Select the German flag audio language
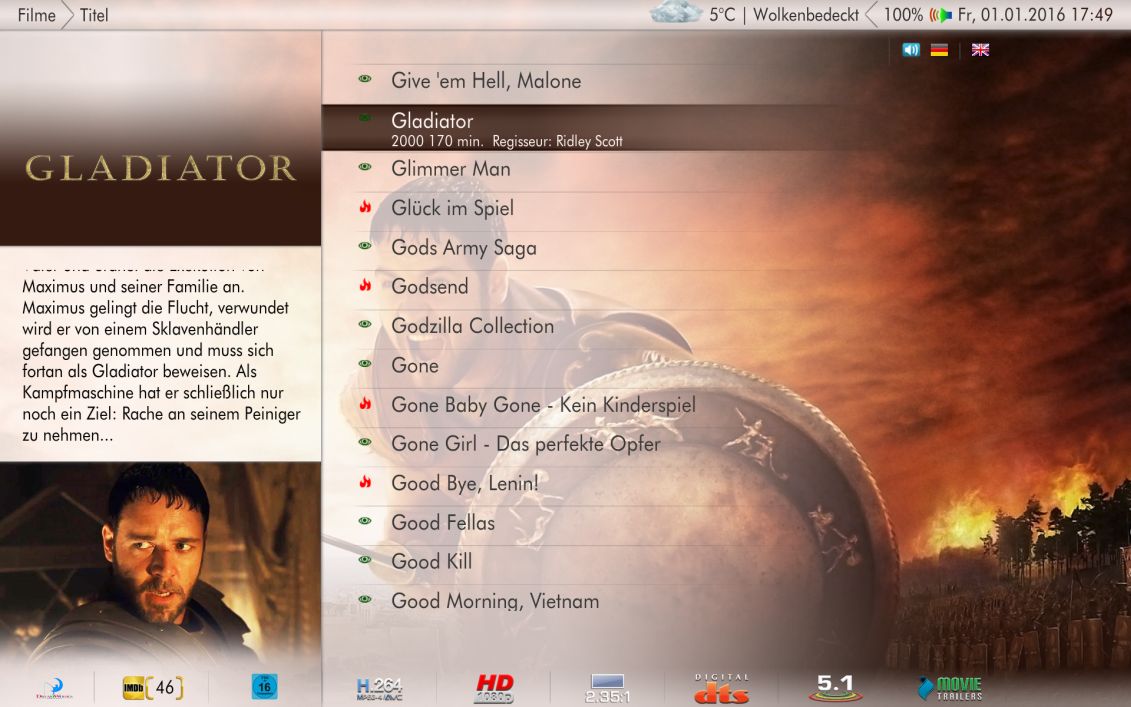This screenshot has height=707, width=1131. tap(939, 50)
